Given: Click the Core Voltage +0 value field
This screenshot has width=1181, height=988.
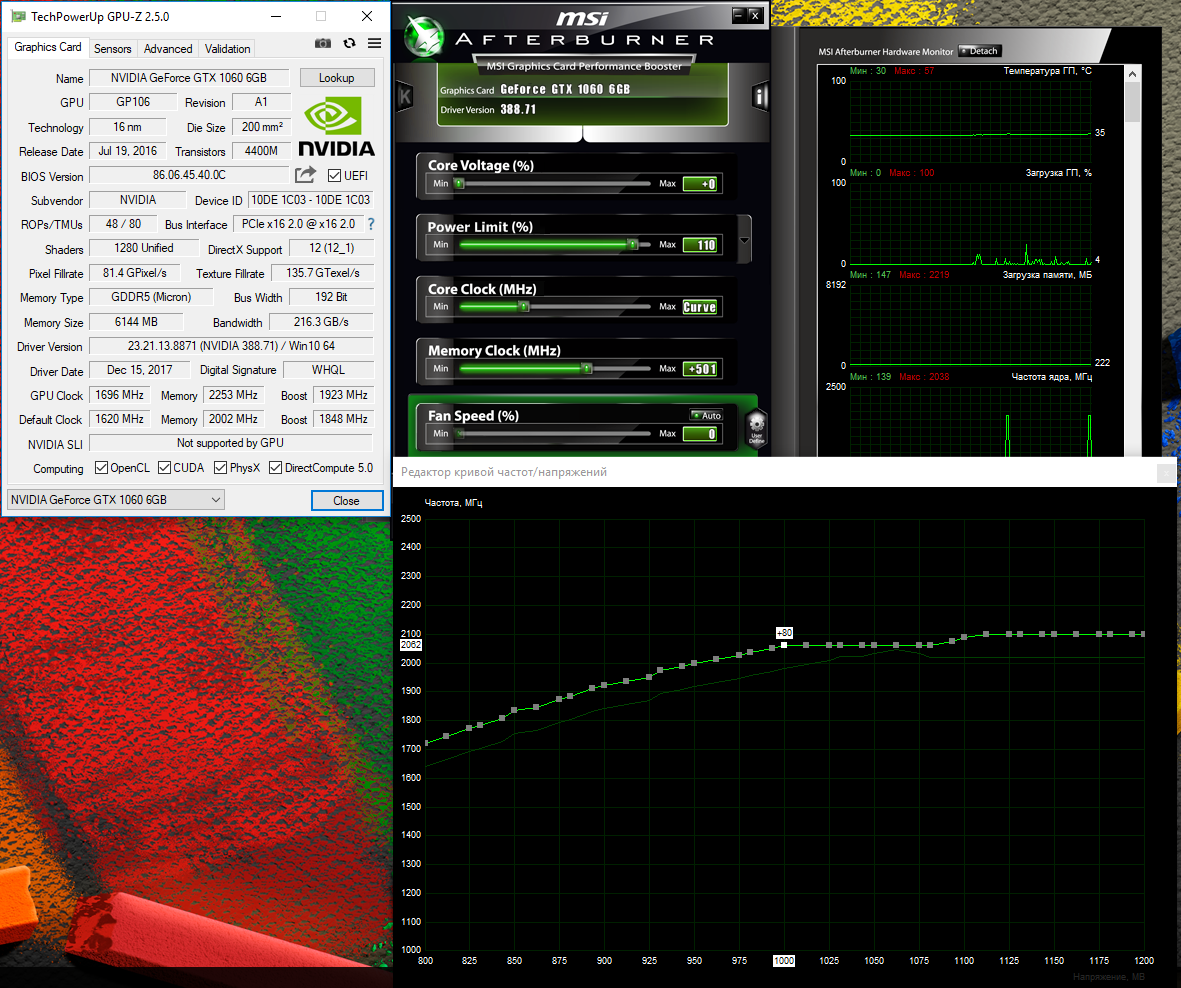Looking at the screenshot, I should click(700, 184).
